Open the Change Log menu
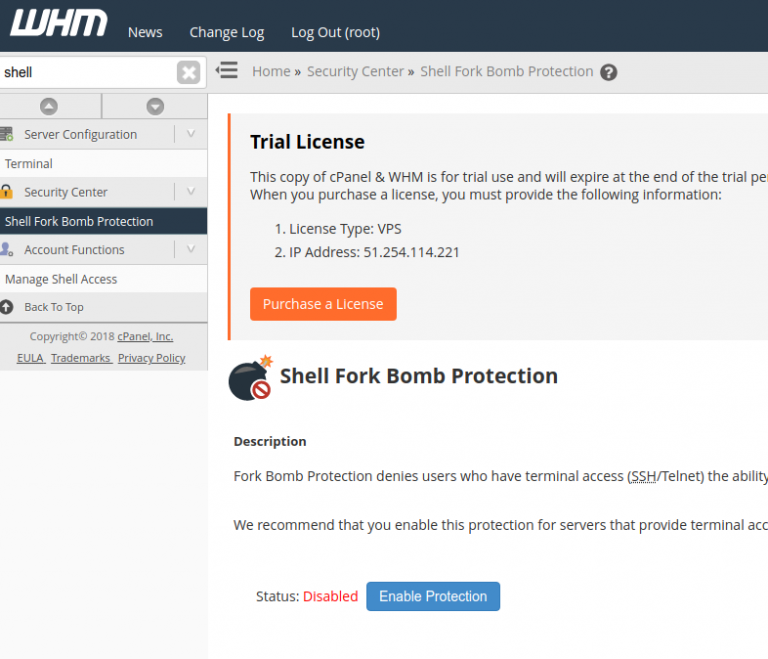This screenshot has width=768, height=659. click(227, 32)
